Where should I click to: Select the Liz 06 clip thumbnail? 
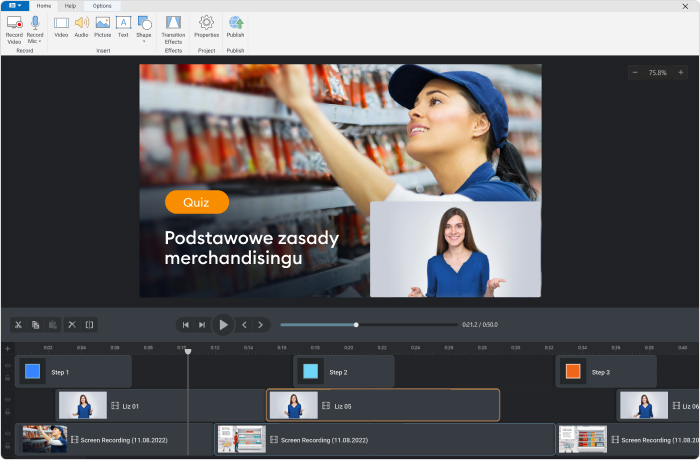point(644,406)
